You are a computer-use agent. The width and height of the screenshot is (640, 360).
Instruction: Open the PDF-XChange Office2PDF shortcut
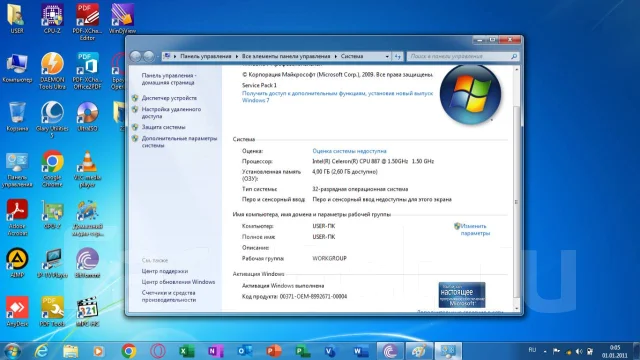[x=87, y=71]
